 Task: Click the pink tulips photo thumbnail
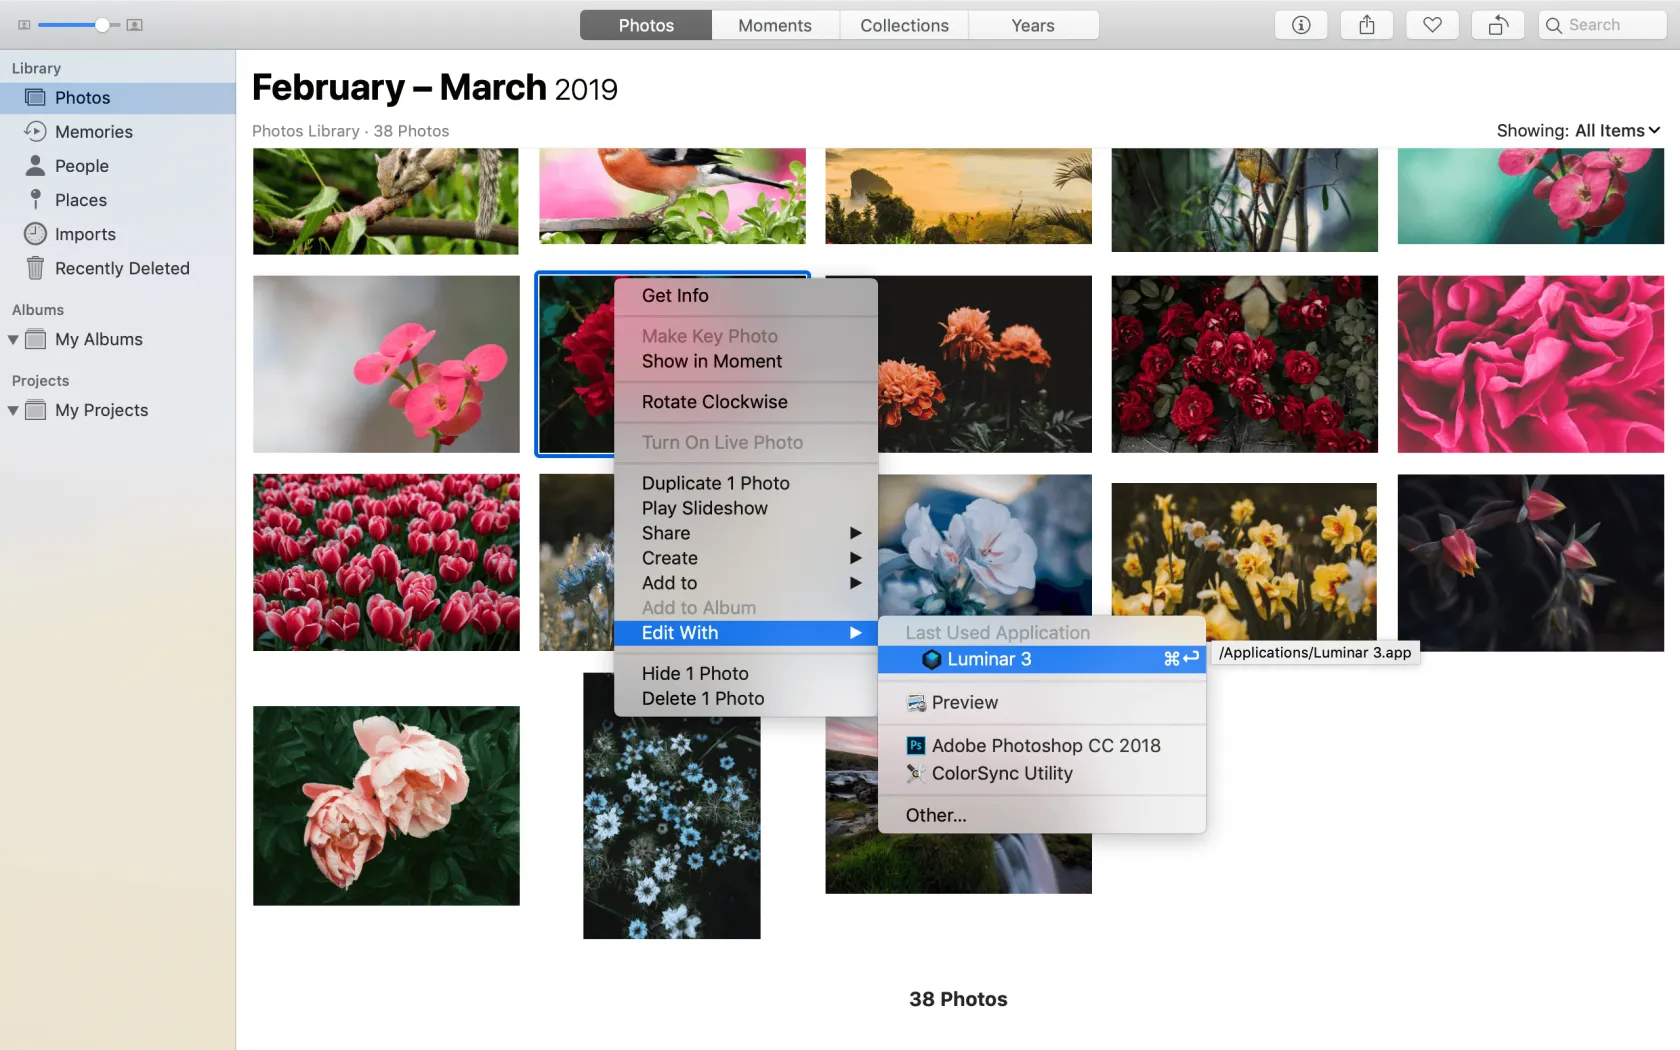(386, 562)
